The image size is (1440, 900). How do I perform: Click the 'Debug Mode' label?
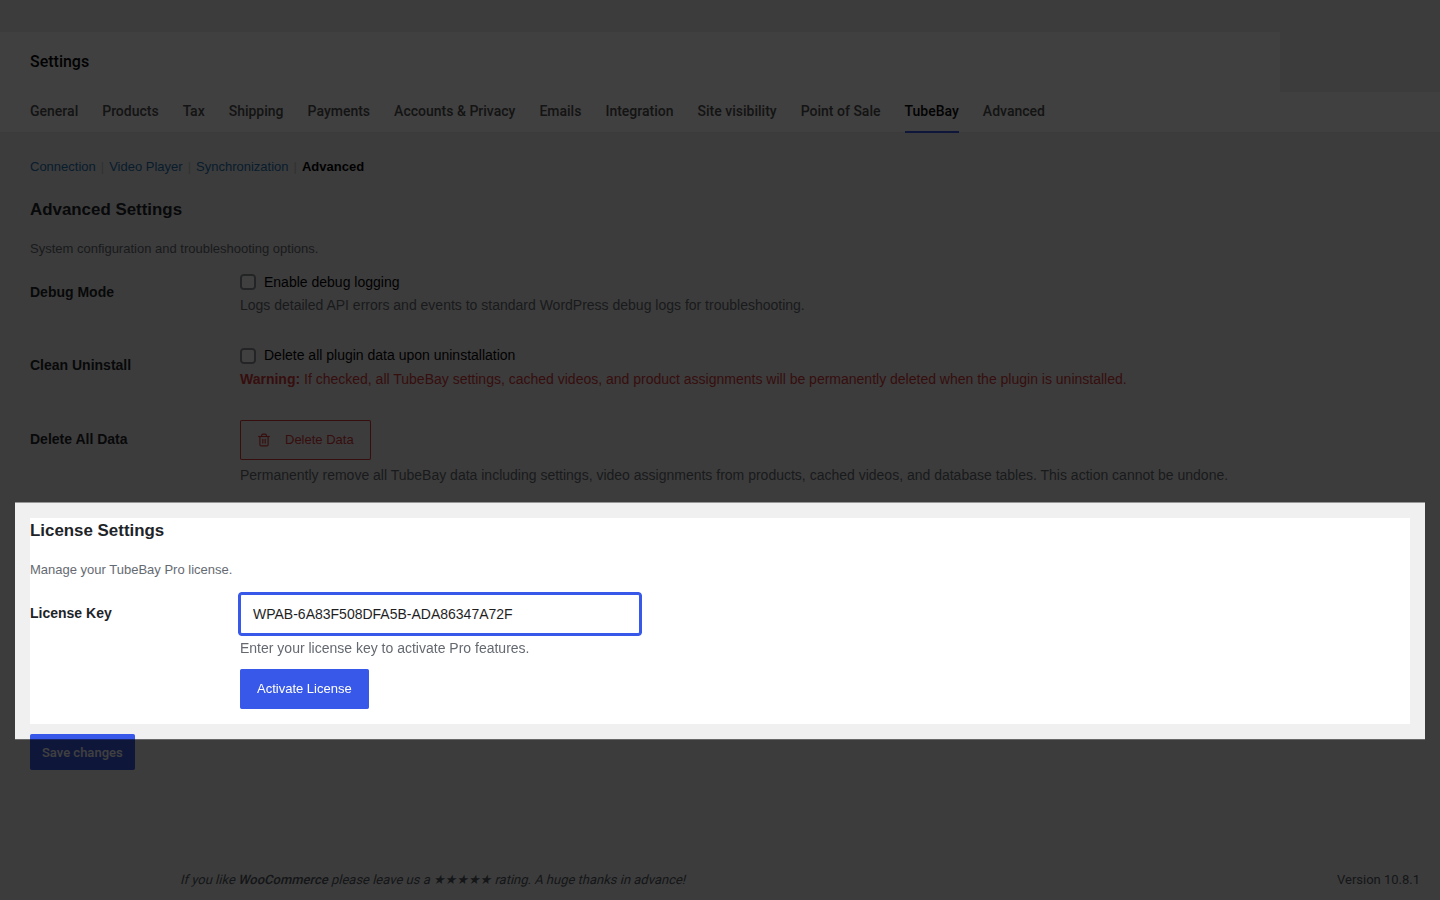pyautogui.click(x=72, y=292)
